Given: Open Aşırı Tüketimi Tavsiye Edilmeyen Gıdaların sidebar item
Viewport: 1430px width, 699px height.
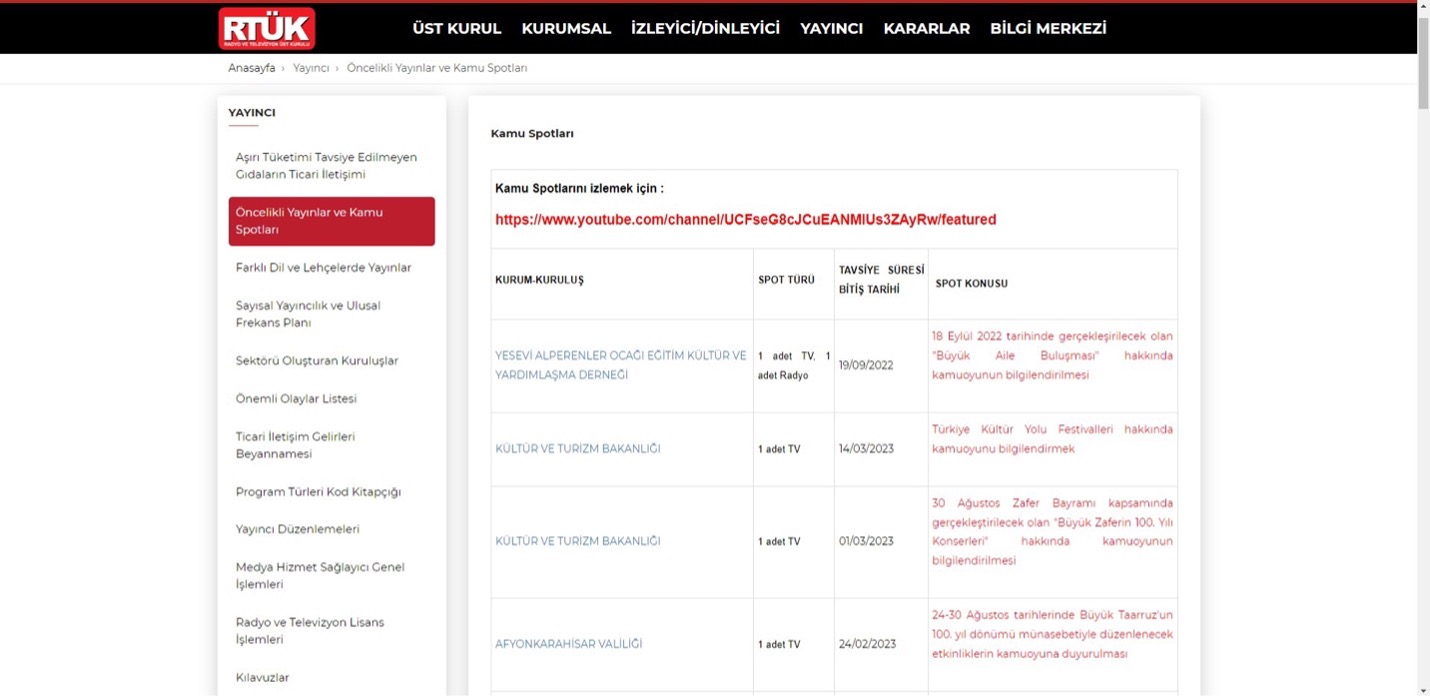Looking at the screenshot, I should pos(326,166).
